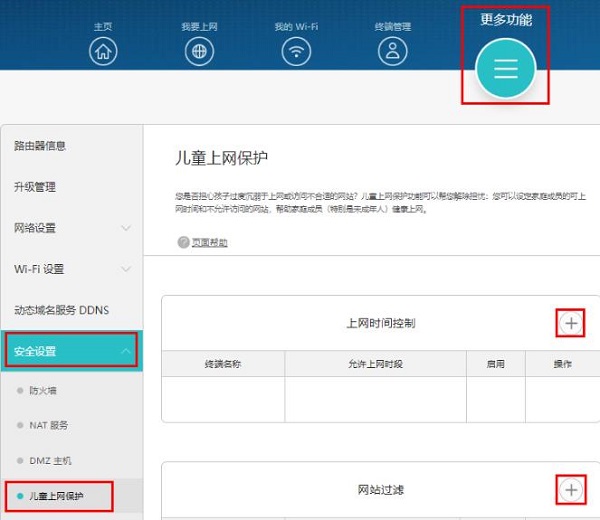The height and width of the screenshot is (520, 600).
Task: Select 升级管理 in the sidebar
Action: click(35, 187)
